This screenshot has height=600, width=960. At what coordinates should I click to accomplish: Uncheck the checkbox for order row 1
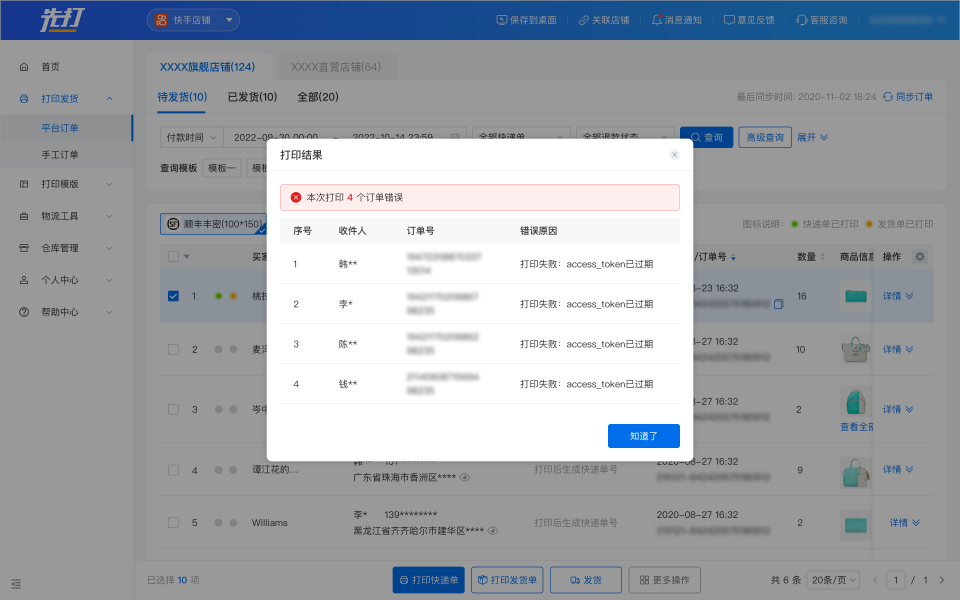pyautogui.click(x=173, y=296)
